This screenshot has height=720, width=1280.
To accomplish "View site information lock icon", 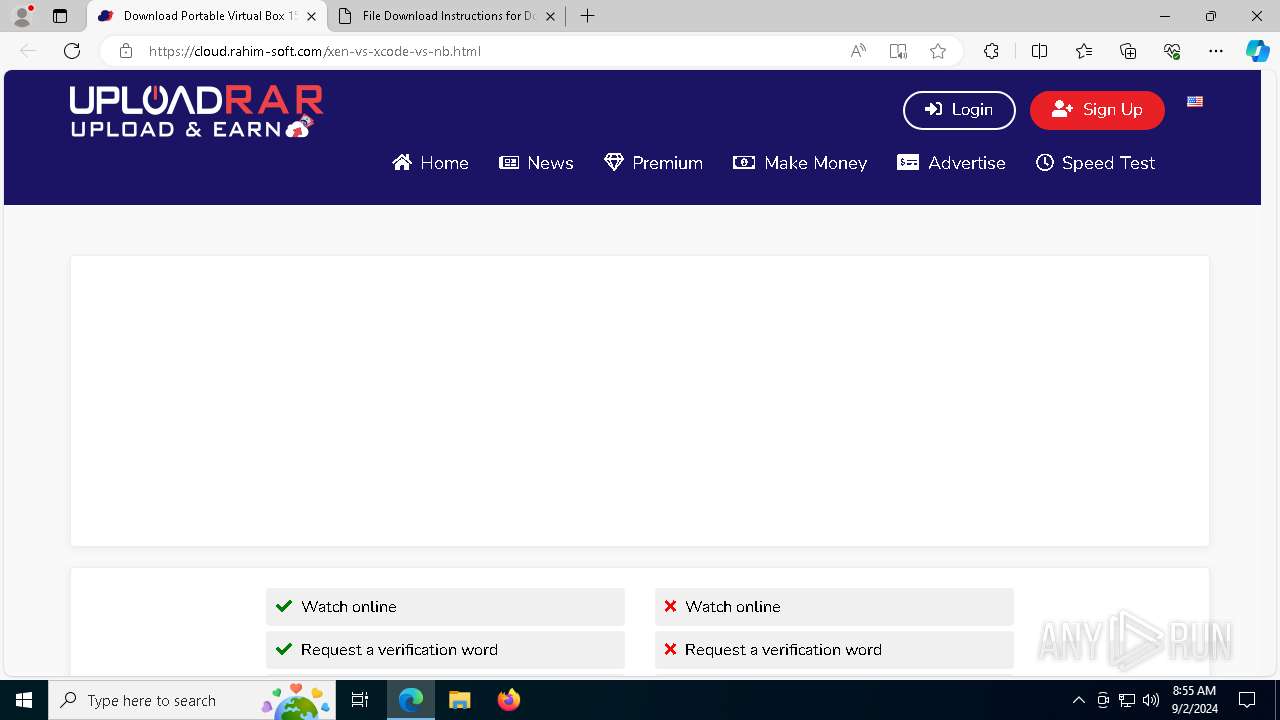I will pos(126,51).
